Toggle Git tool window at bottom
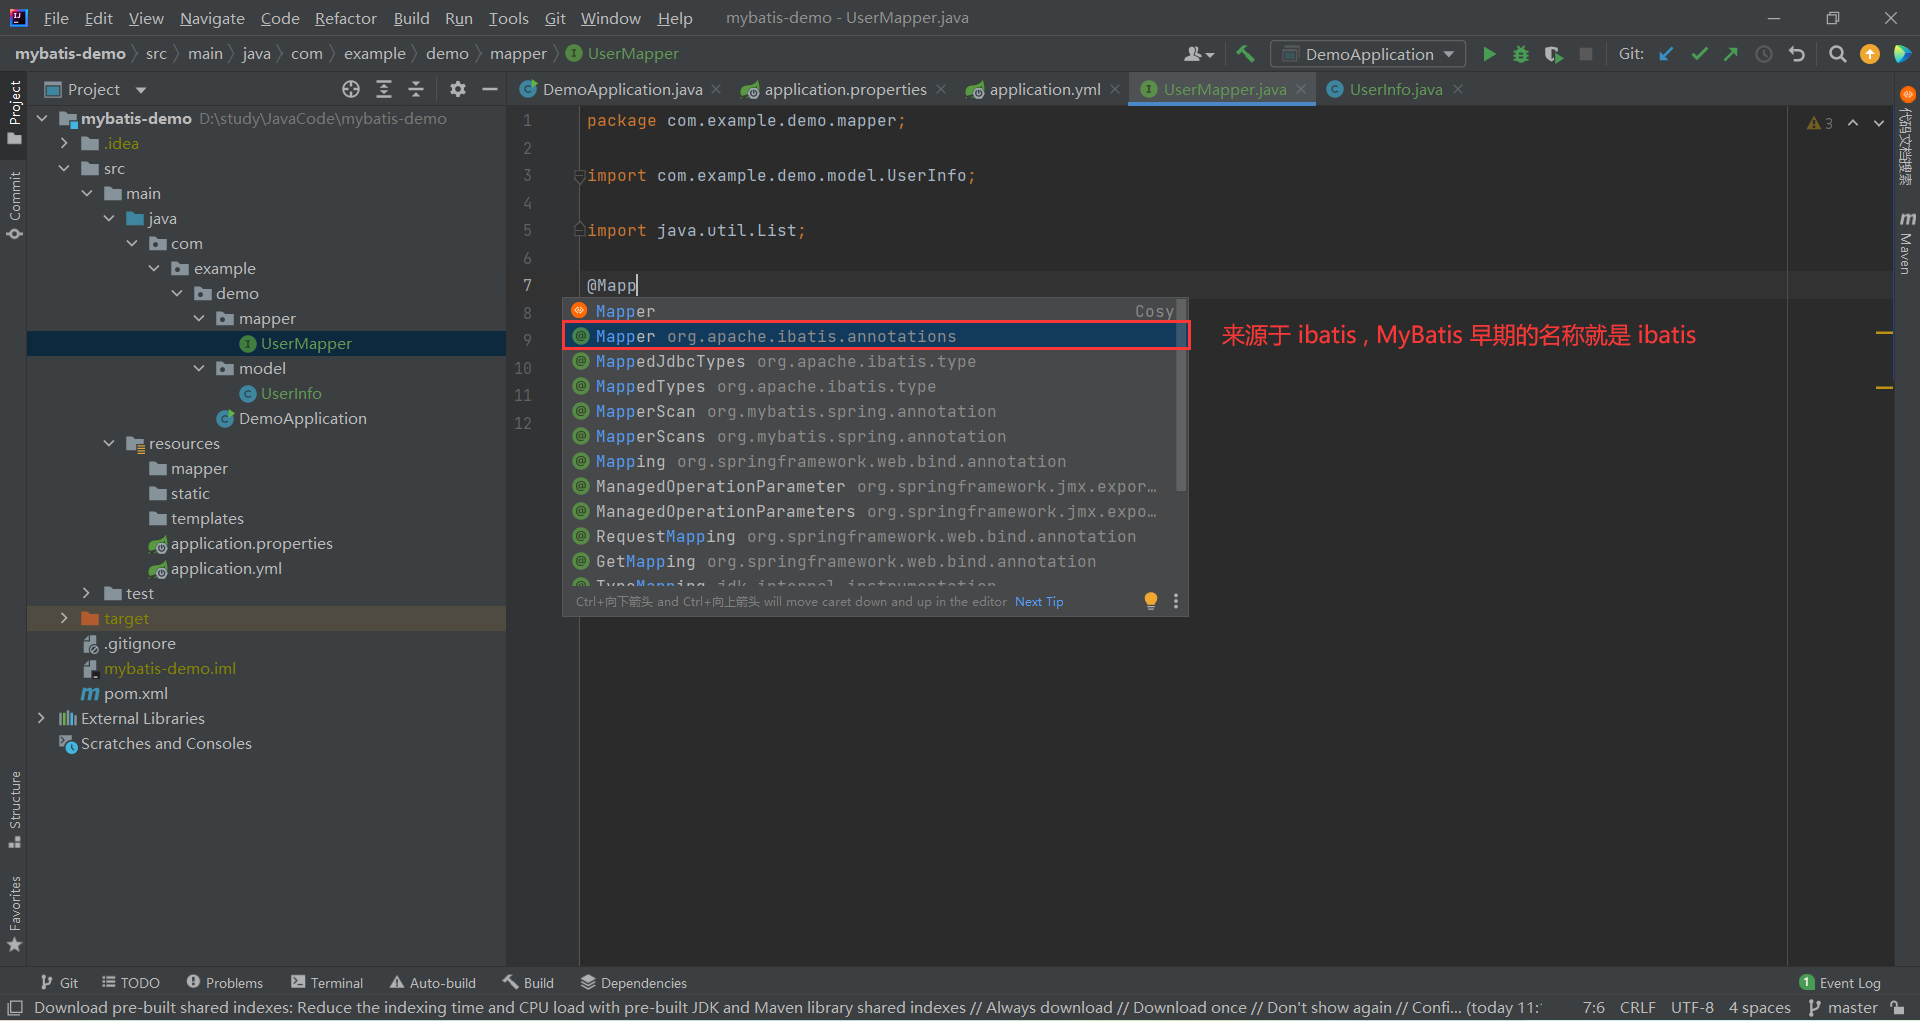Screen dimensions: 1920x1021 click(59, 983)
